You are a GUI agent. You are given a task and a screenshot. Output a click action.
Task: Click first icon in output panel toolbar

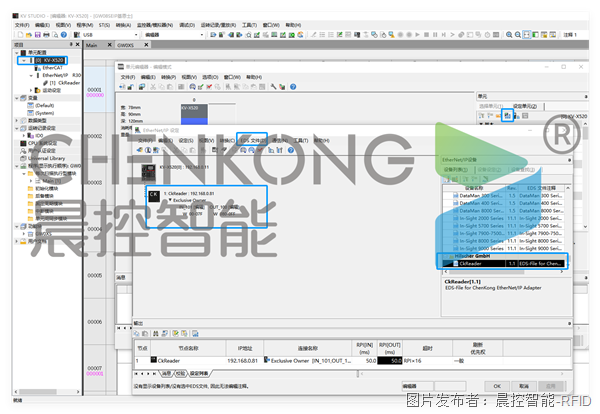click(x=137, y=333)
